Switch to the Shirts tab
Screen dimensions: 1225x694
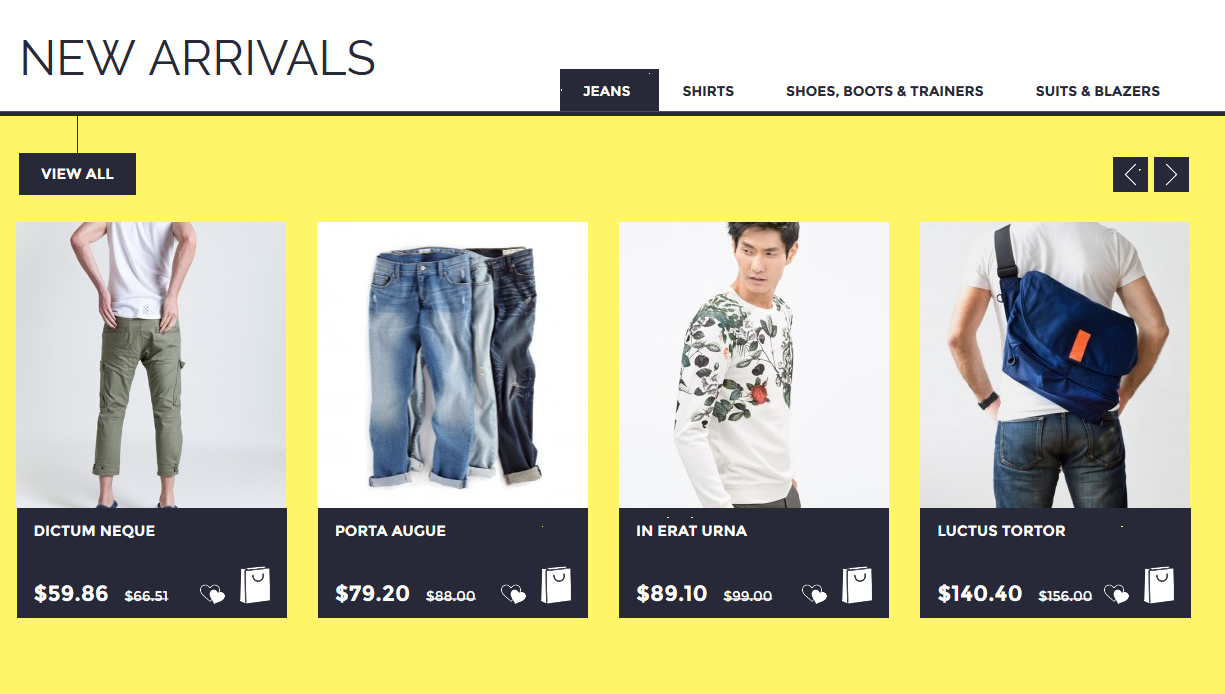click(708, 91)
